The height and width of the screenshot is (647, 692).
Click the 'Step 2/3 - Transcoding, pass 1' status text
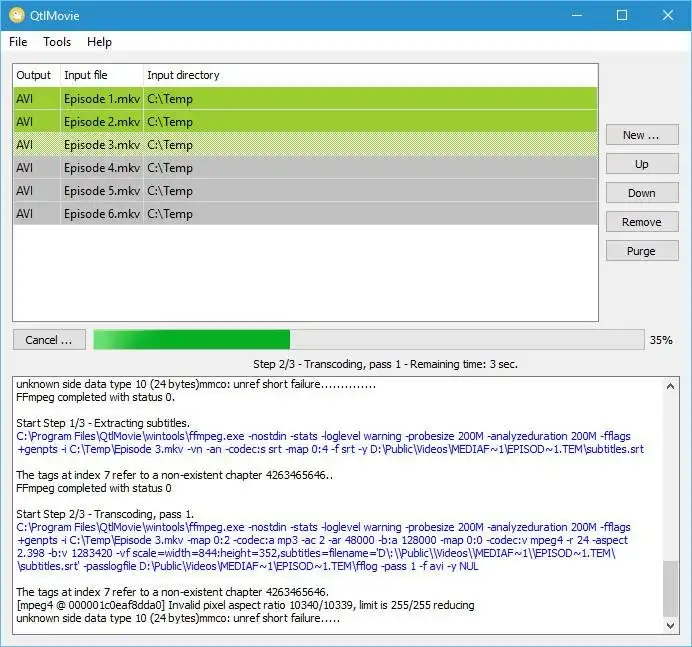327,364
